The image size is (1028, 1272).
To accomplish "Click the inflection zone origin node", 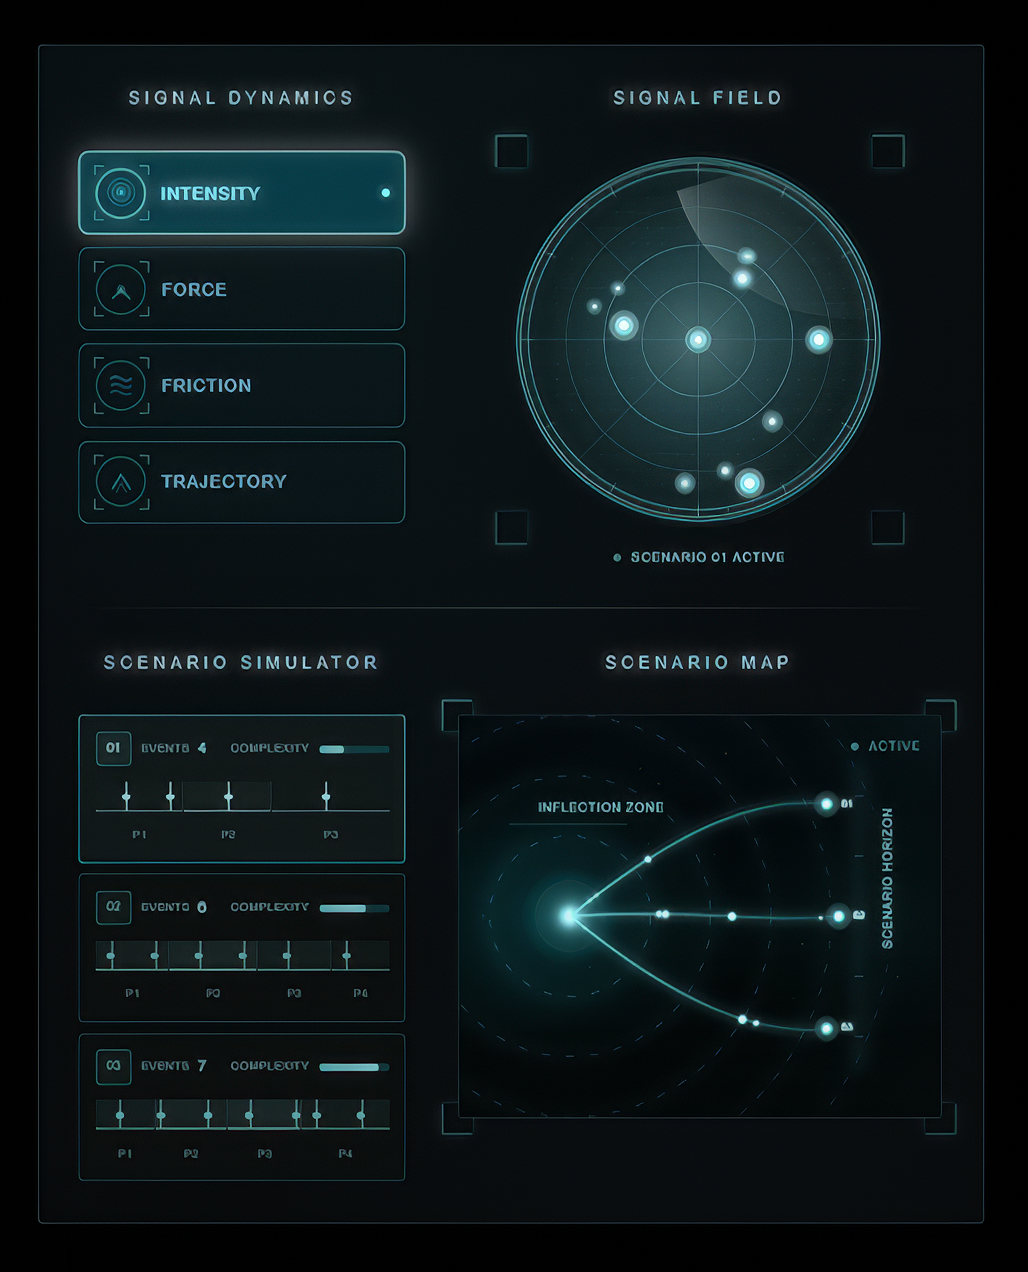I will pos(568,915).
